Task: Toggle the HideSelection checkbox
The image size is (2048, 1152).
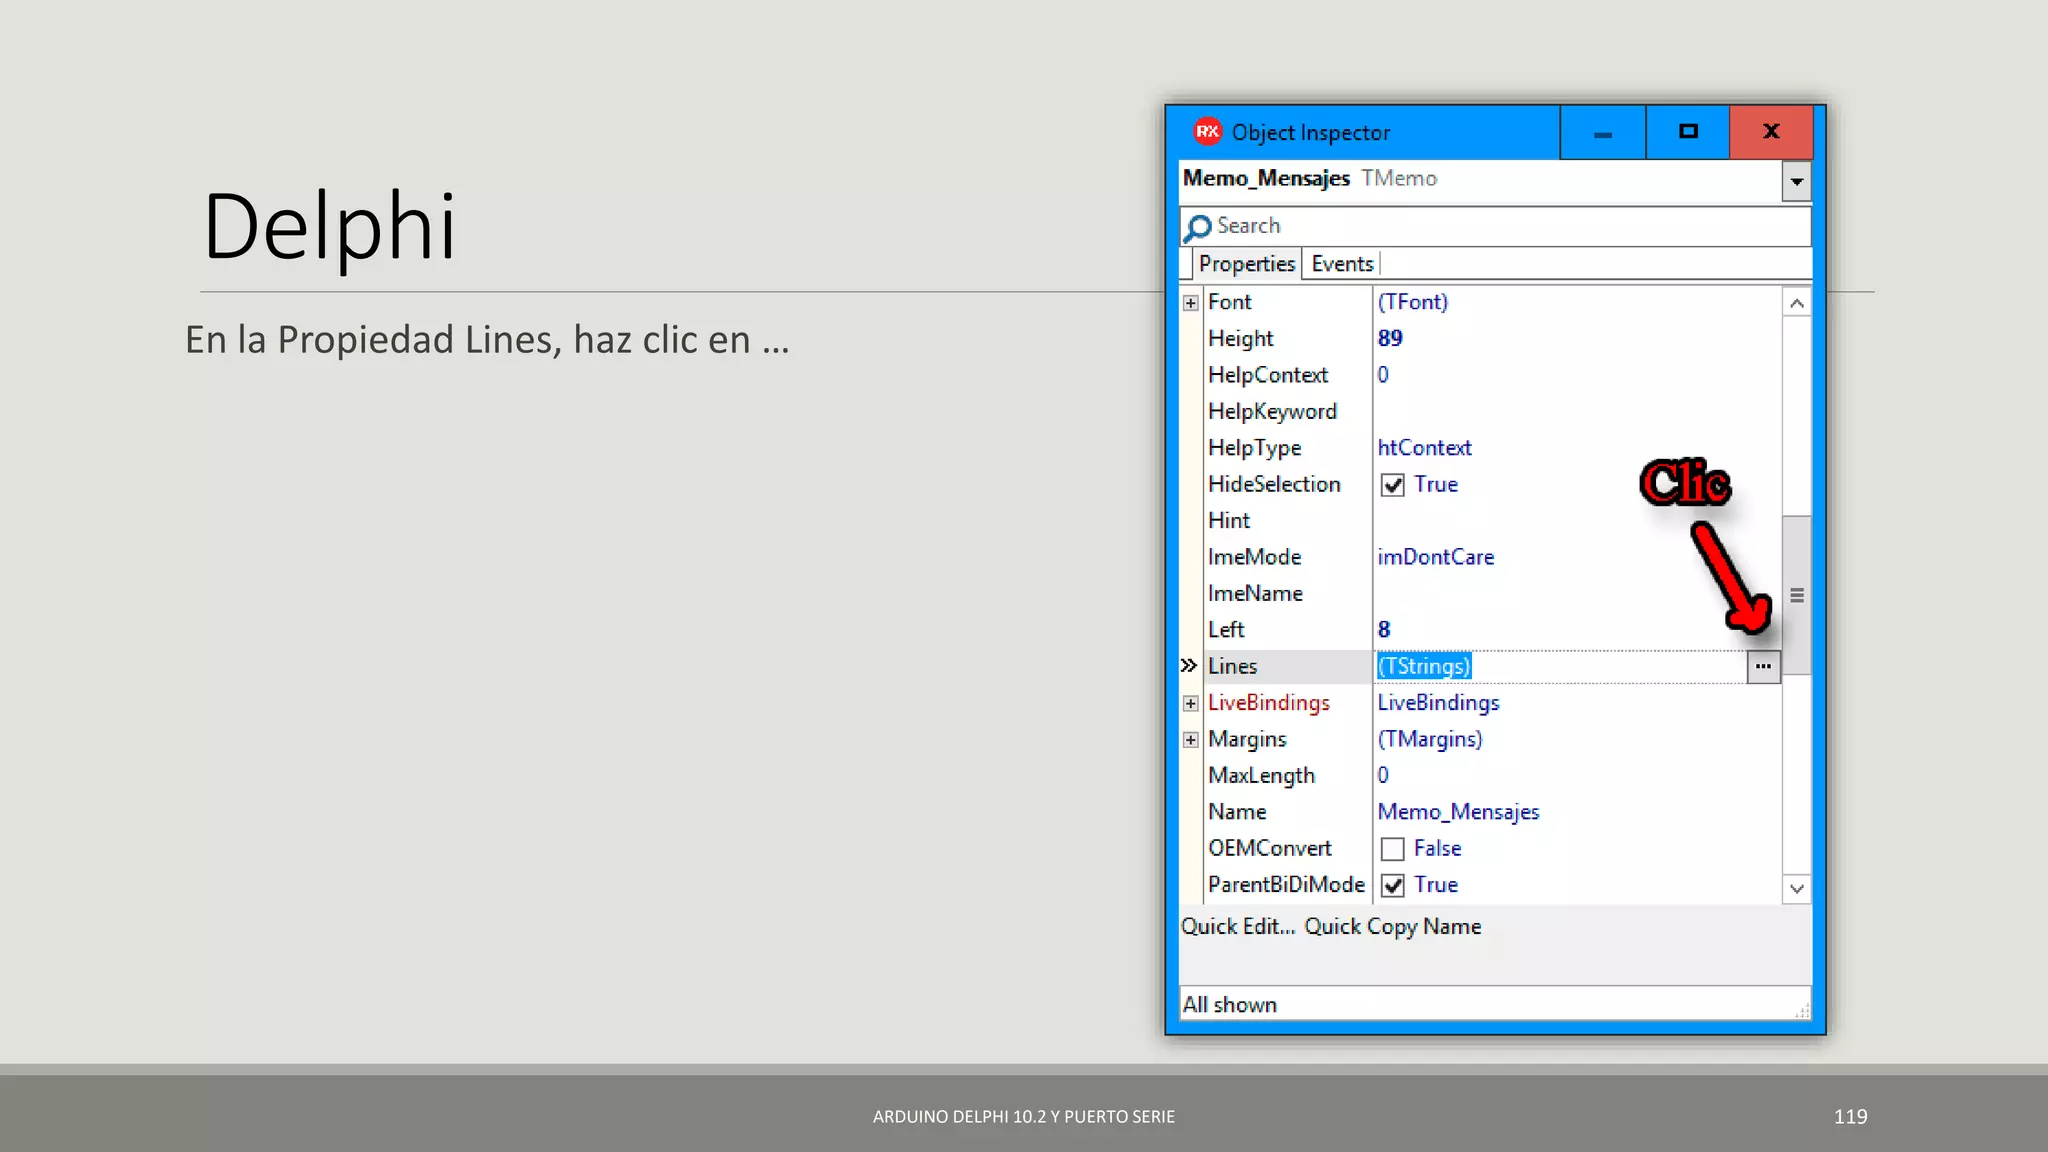Action: click(x=1392, y=485)
